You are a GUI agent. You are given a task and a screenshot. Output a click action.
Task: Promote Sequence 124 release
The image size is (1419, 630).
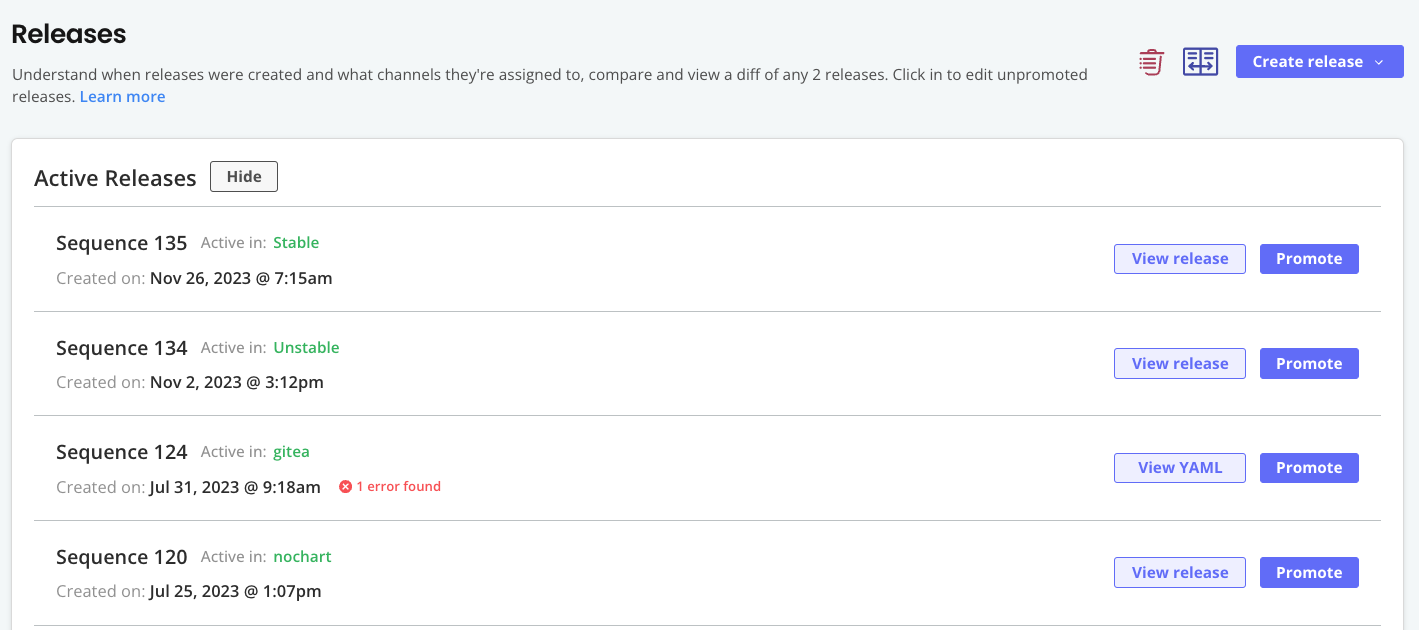click(x=1308, y=468)
